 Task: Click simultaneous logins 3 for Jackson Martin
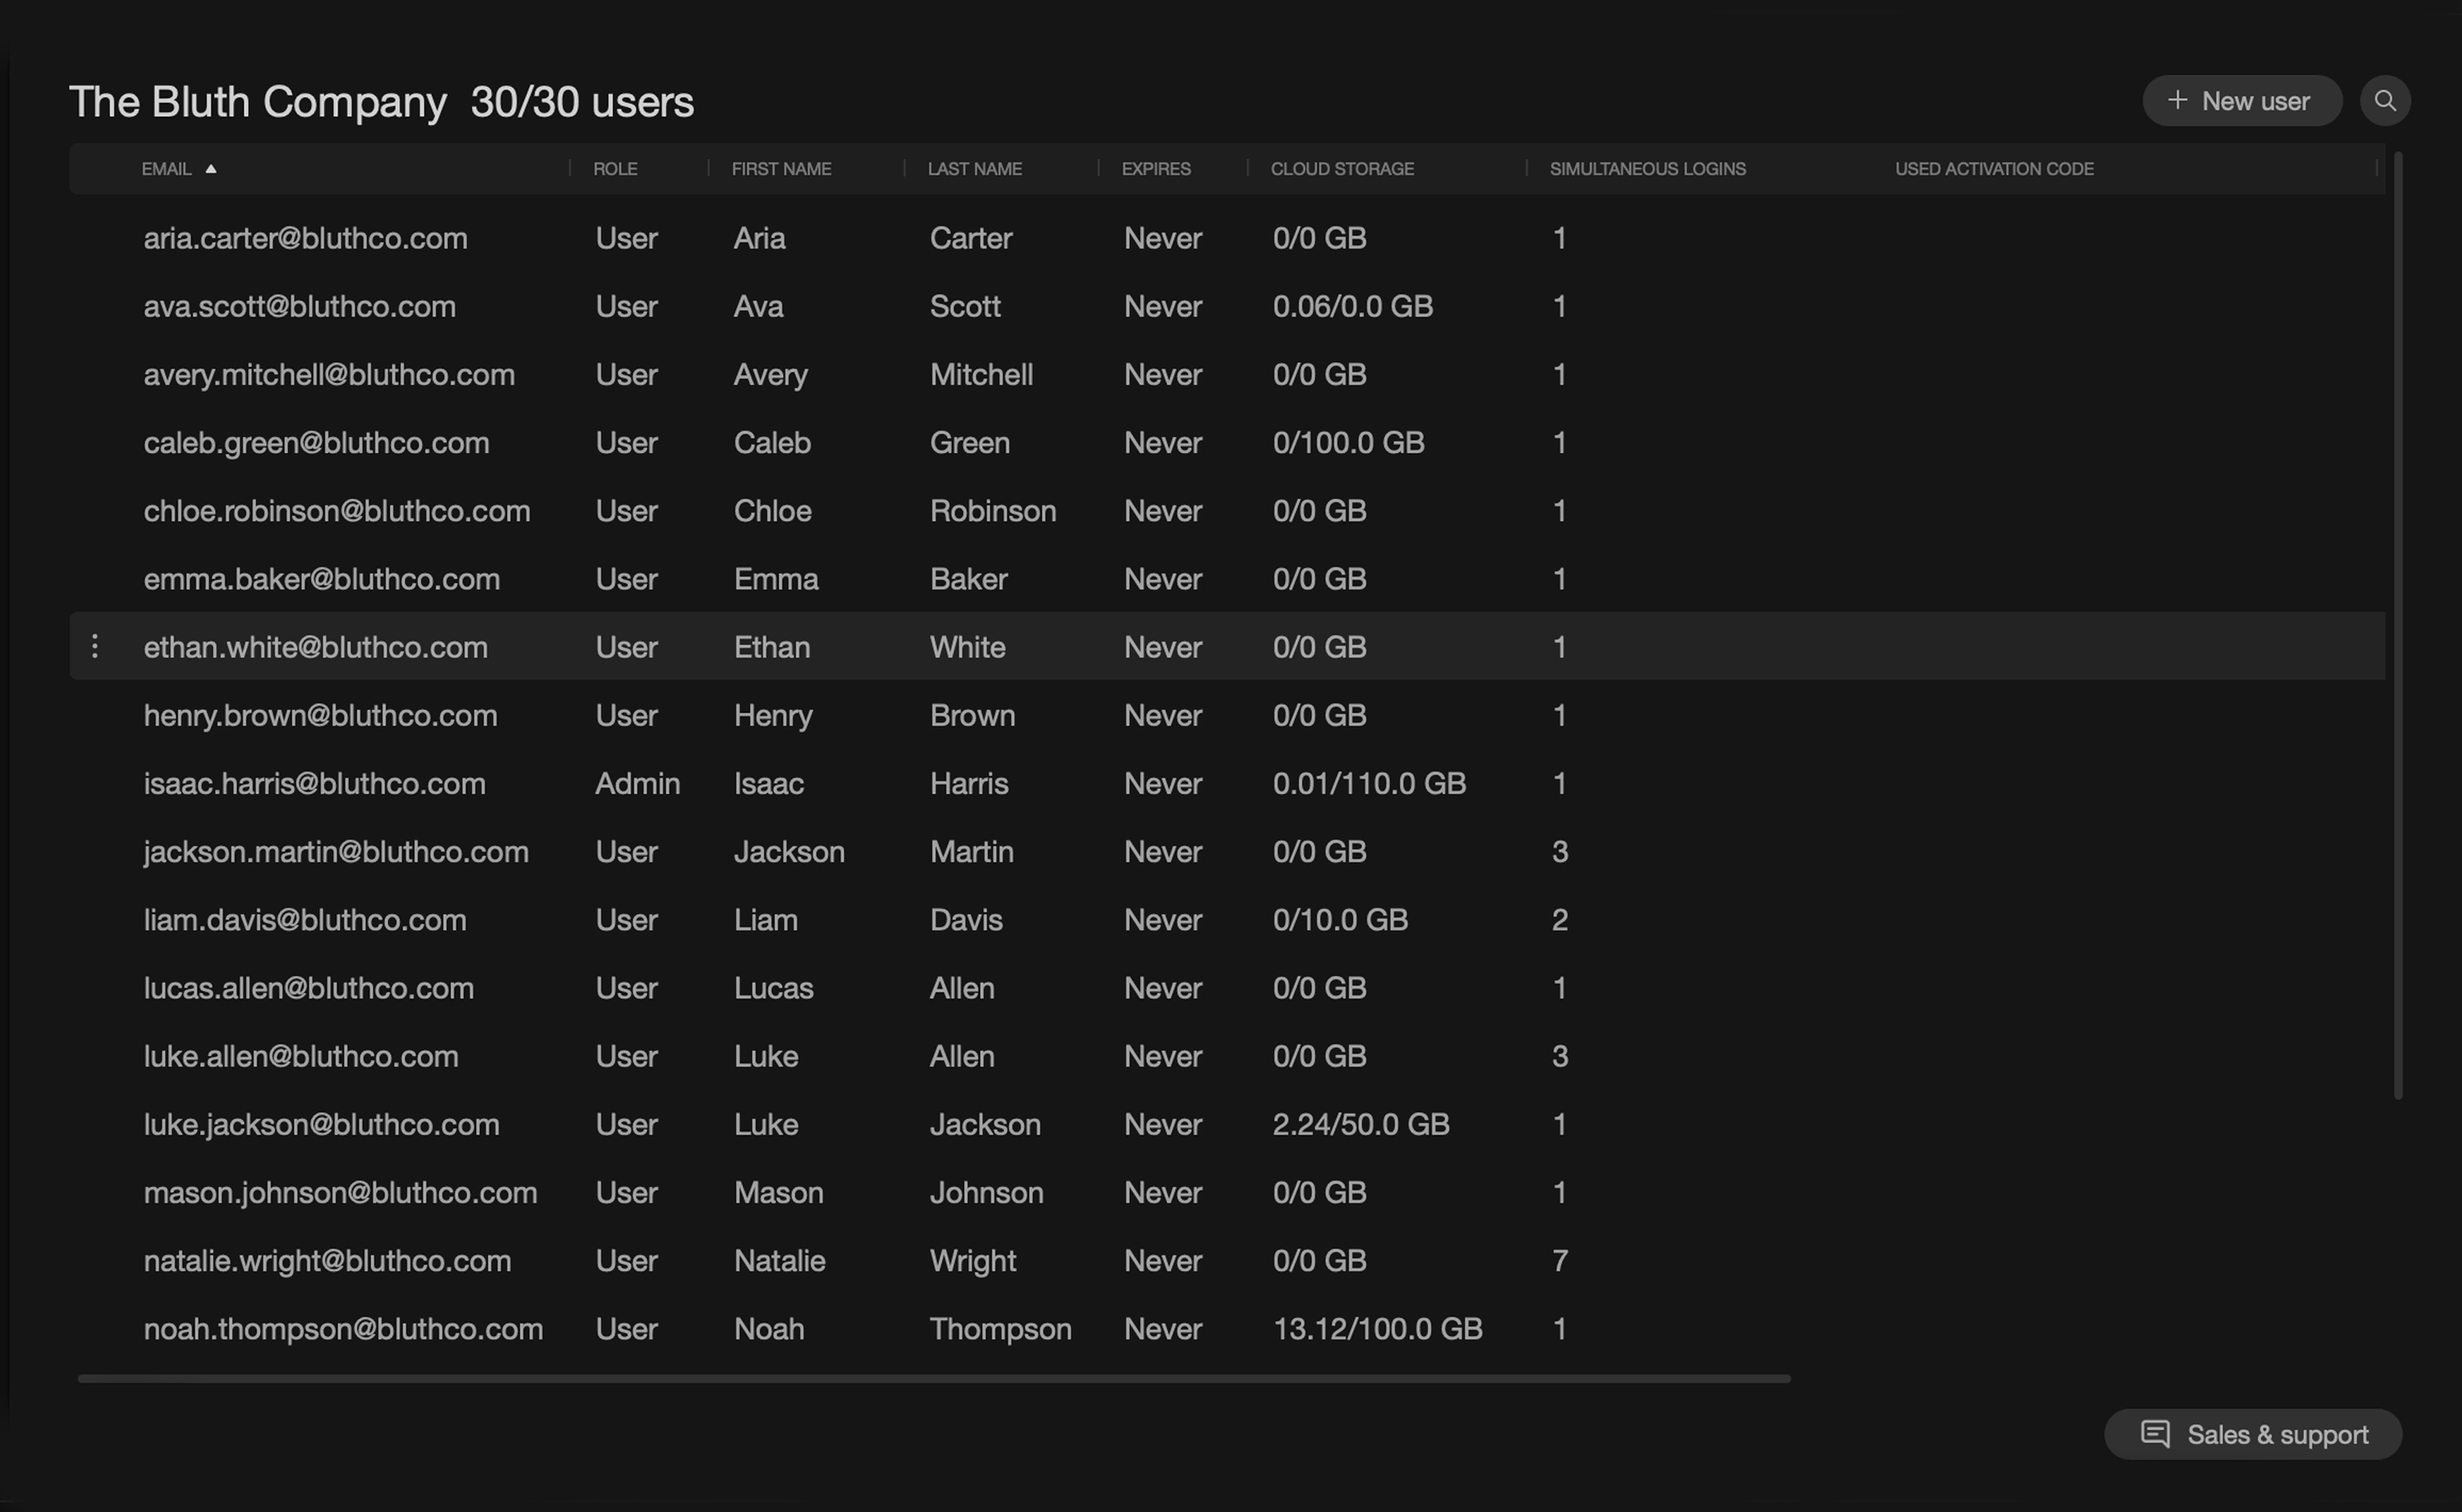(1559, 851)
